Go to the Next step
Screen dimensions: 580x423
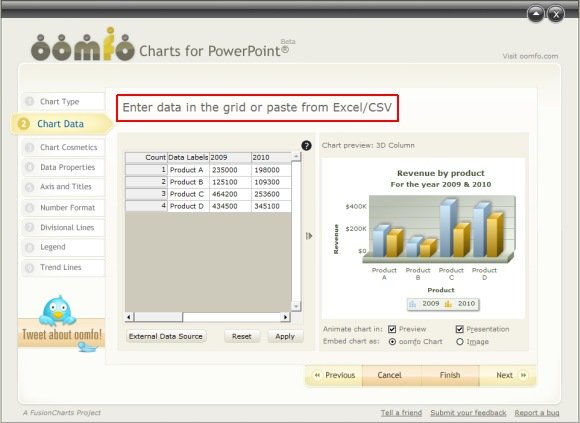(x=508, y=375)
